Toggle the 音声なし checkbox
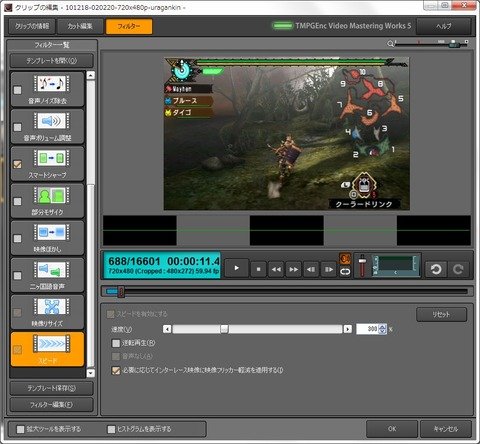This screenshot has width=480, height=444. pos(116,356)
